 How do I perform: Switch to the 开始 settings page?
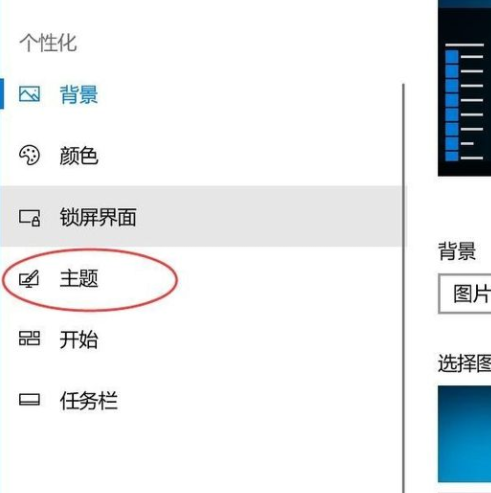200,339
